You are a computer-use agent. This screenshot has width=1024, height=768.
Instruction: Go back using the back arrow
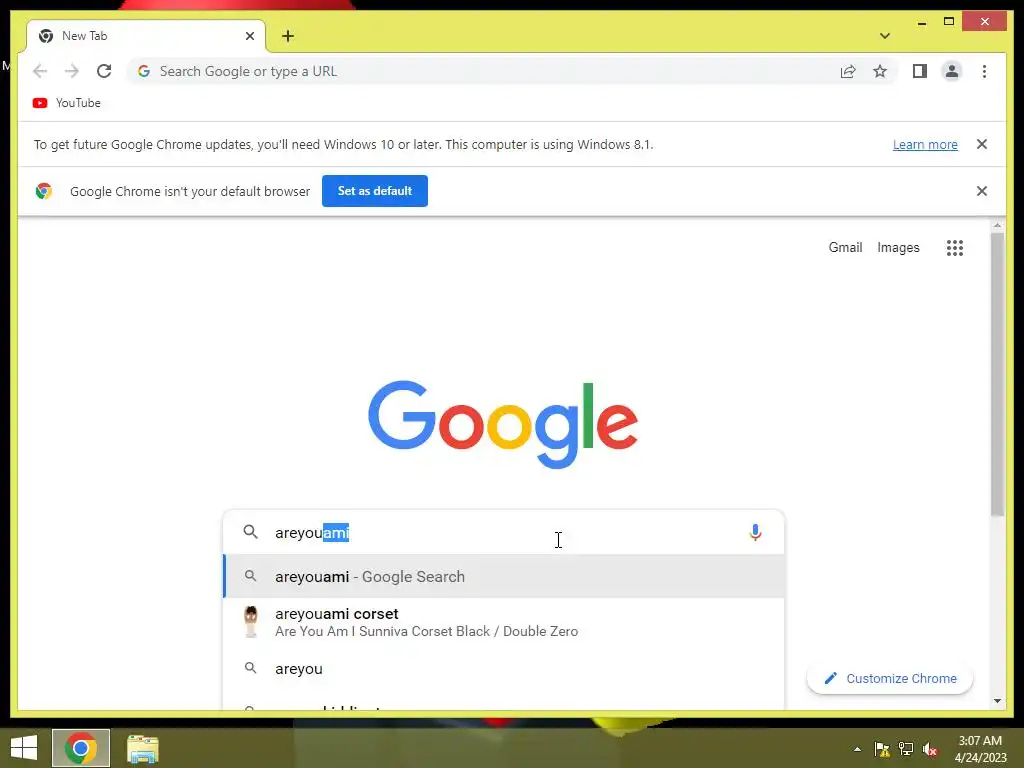tap(40, 71)
